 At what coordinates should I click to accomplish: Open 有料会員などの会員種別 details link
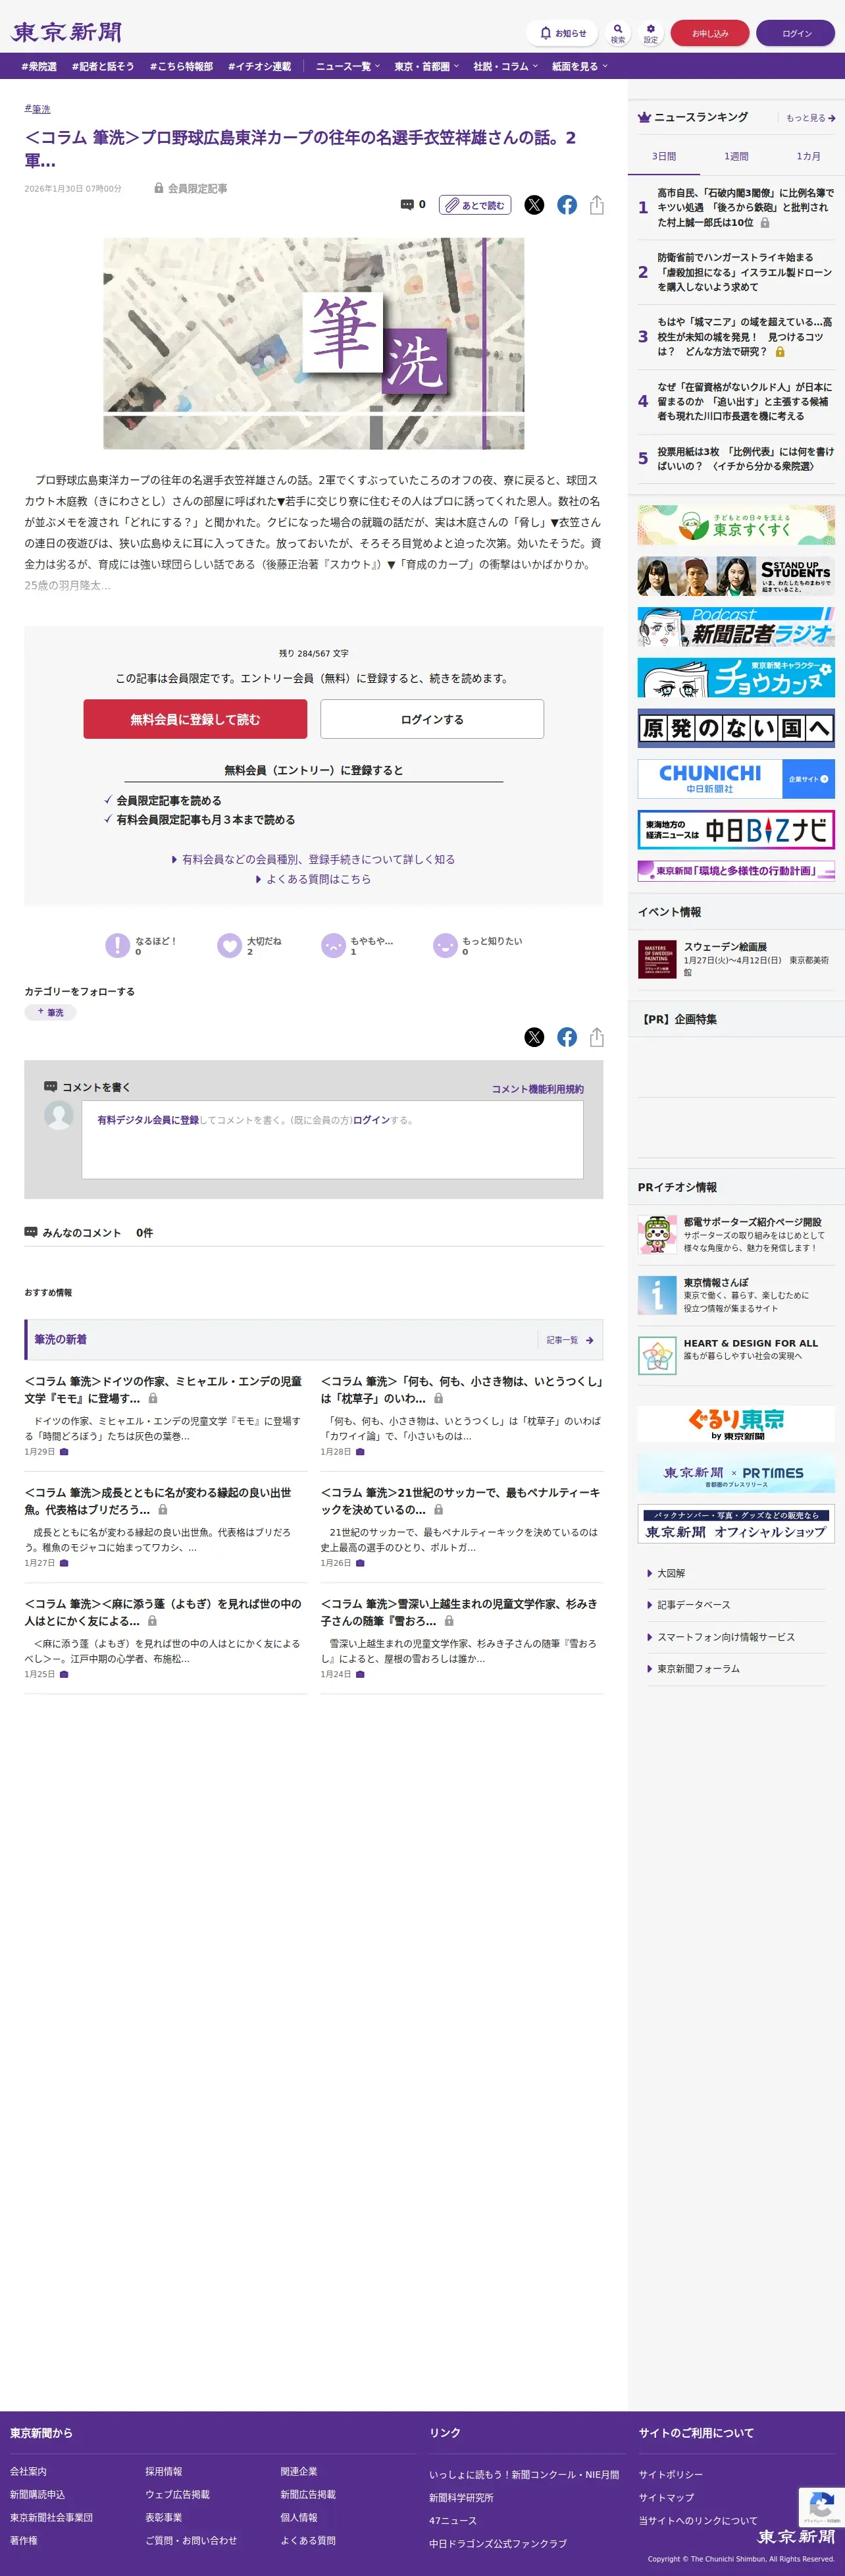coord(314,859)
